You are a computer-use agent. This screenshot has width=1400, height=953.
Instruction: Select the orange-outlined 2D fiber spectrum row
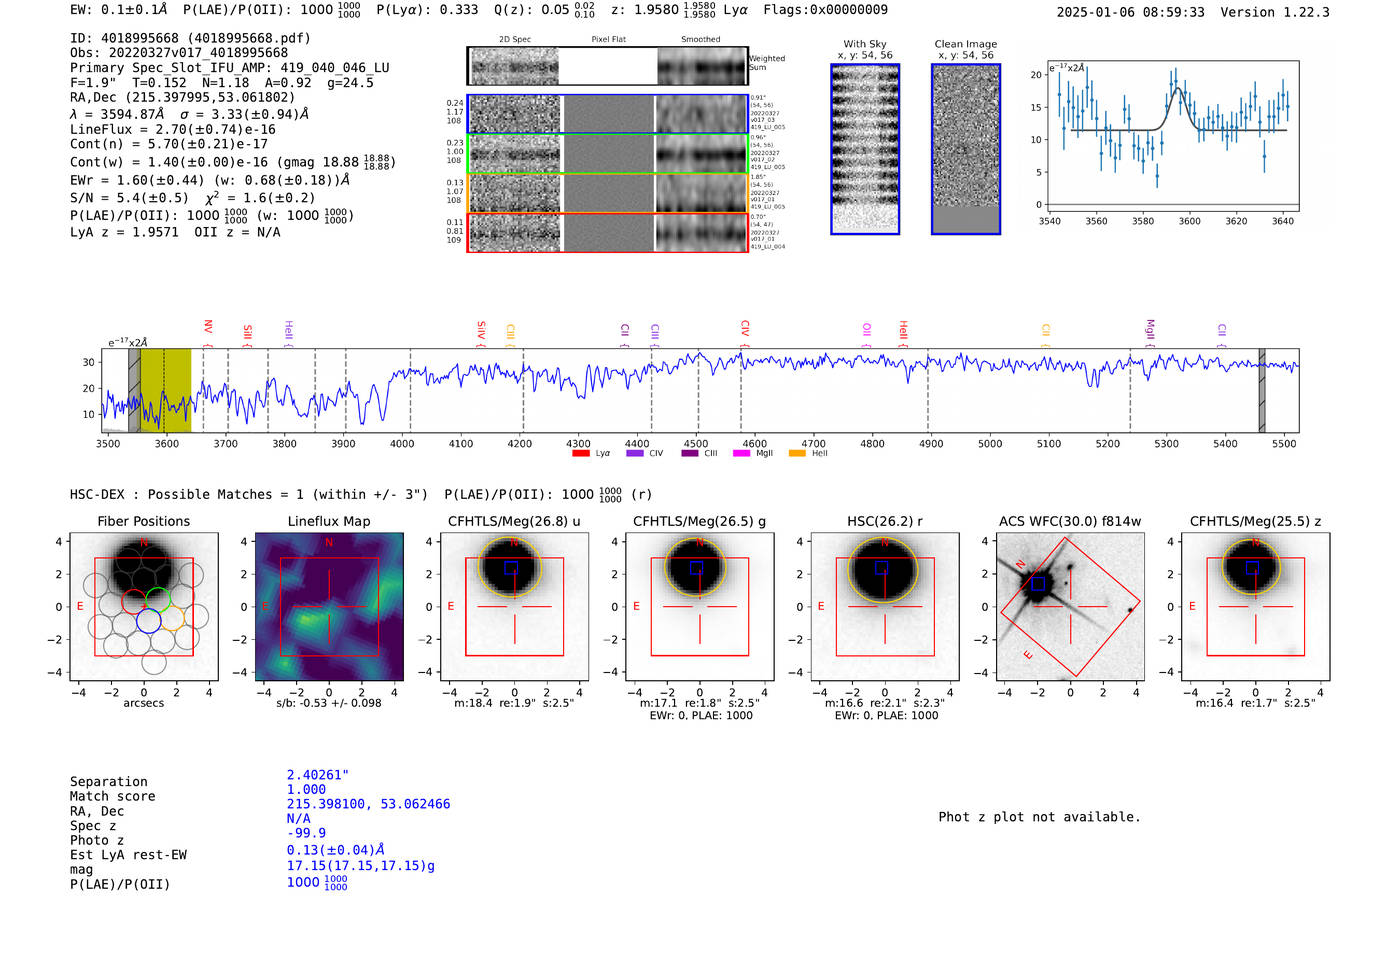(607, 193)
